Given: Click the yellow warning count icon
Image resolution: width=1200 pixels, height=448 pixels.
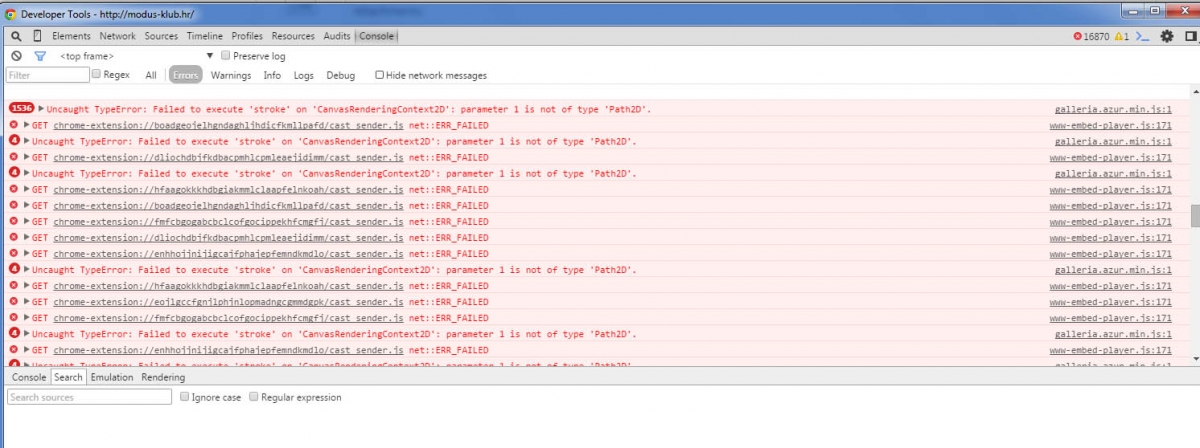Looking at the screenshot, I should tap(1122, 36).
